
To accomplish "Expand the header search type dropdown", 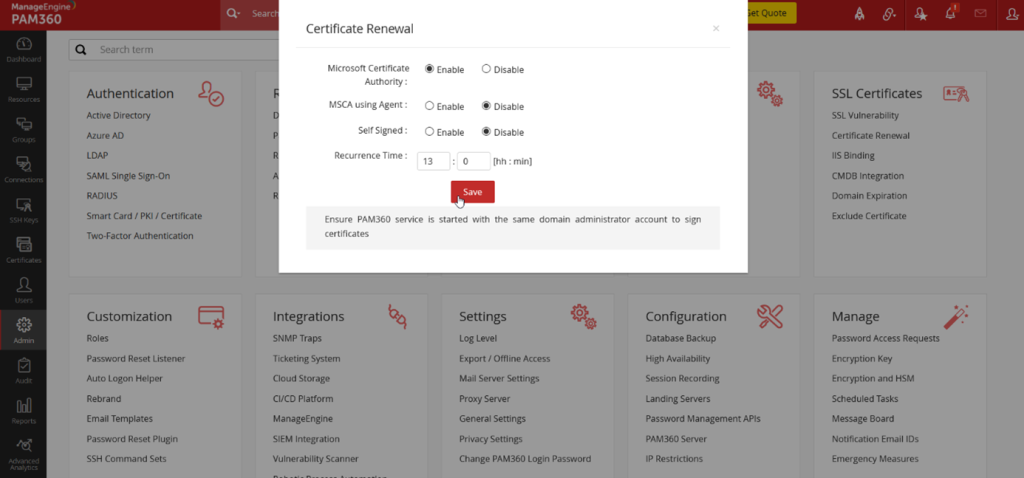I will 234,14.
